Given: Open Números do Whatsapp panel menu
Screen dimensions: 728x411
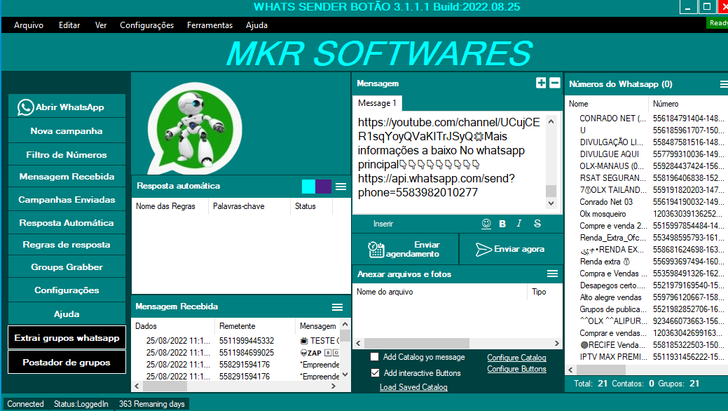Looking at the screenshot, I should (x=724, y=84).
